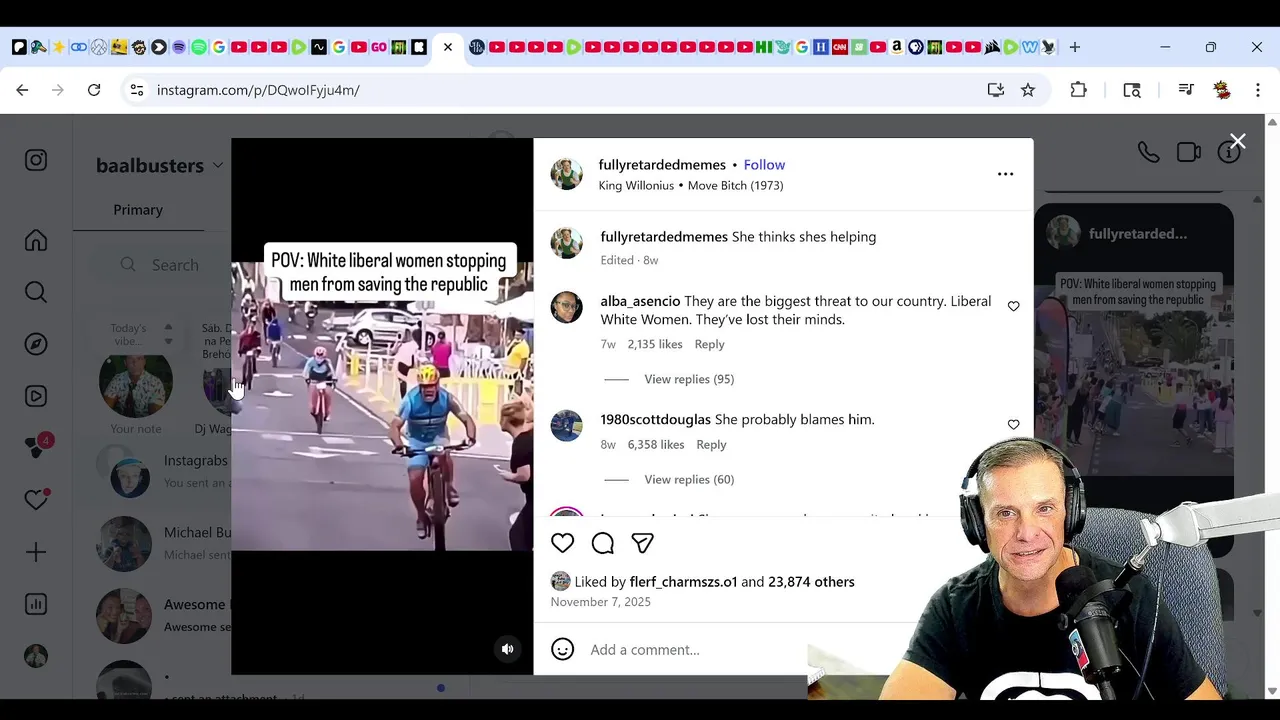The height and width of the screenshot is (720, 1280).
Task: Reply to 1980scottdouglas's comment
Action: click(x=711, y=444)
